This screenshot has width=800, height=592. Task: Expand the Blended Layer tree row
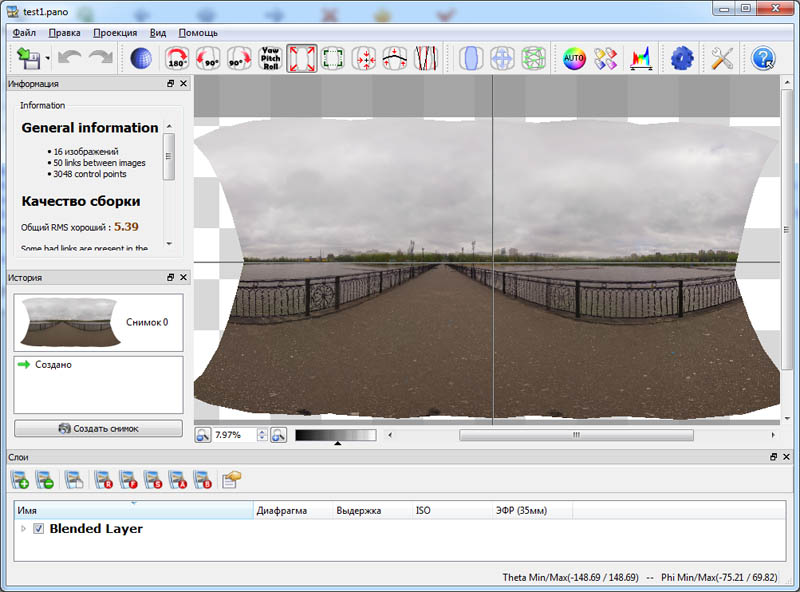pos(23,529)
